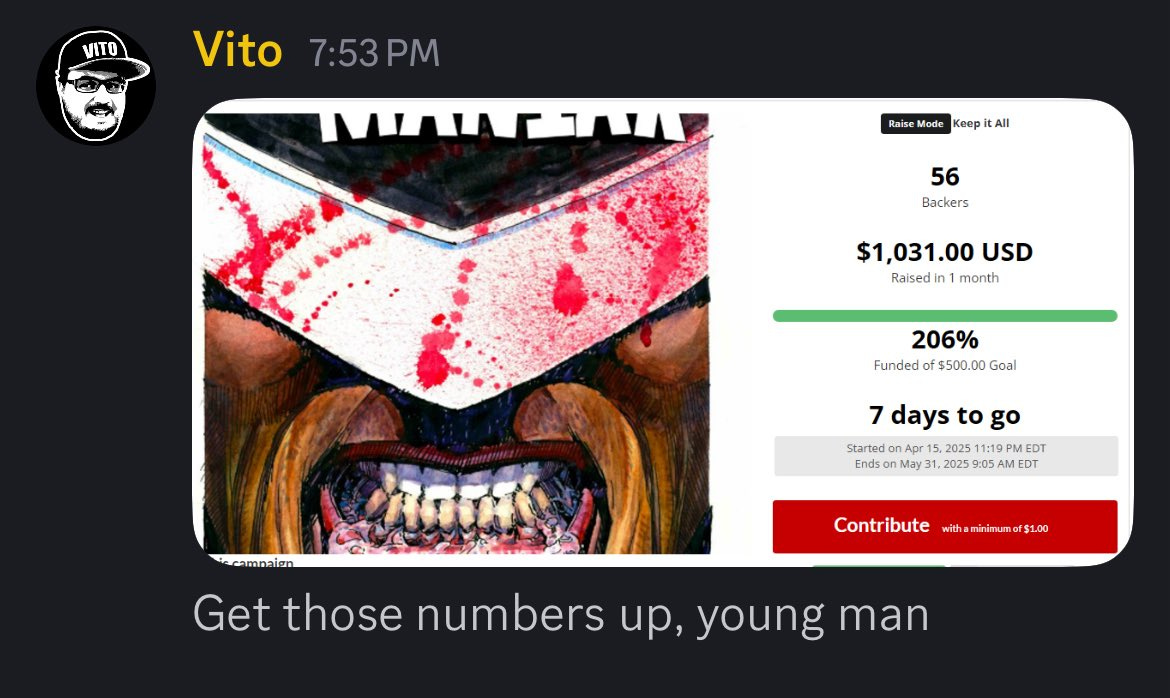
Task: Open Vito's profile avatar
Action: [x=96, y=86]
